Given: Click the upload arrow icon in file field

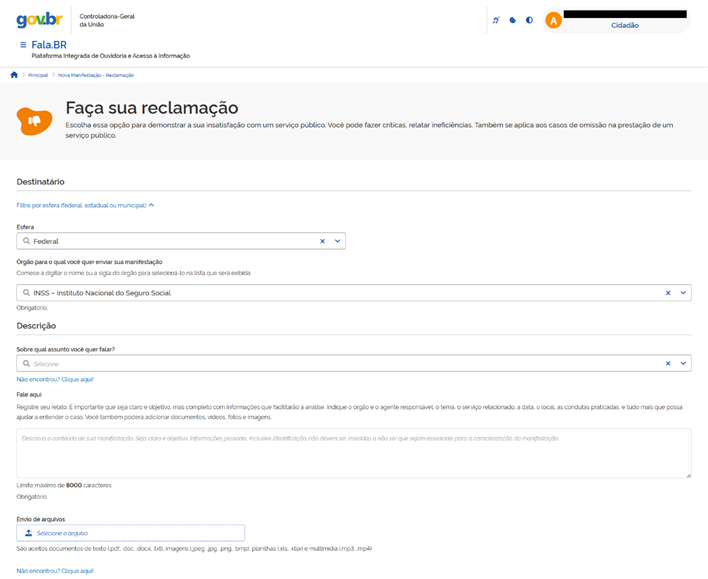Looking at the screenshot, I should pyautogui.click(x=28, y=533).
